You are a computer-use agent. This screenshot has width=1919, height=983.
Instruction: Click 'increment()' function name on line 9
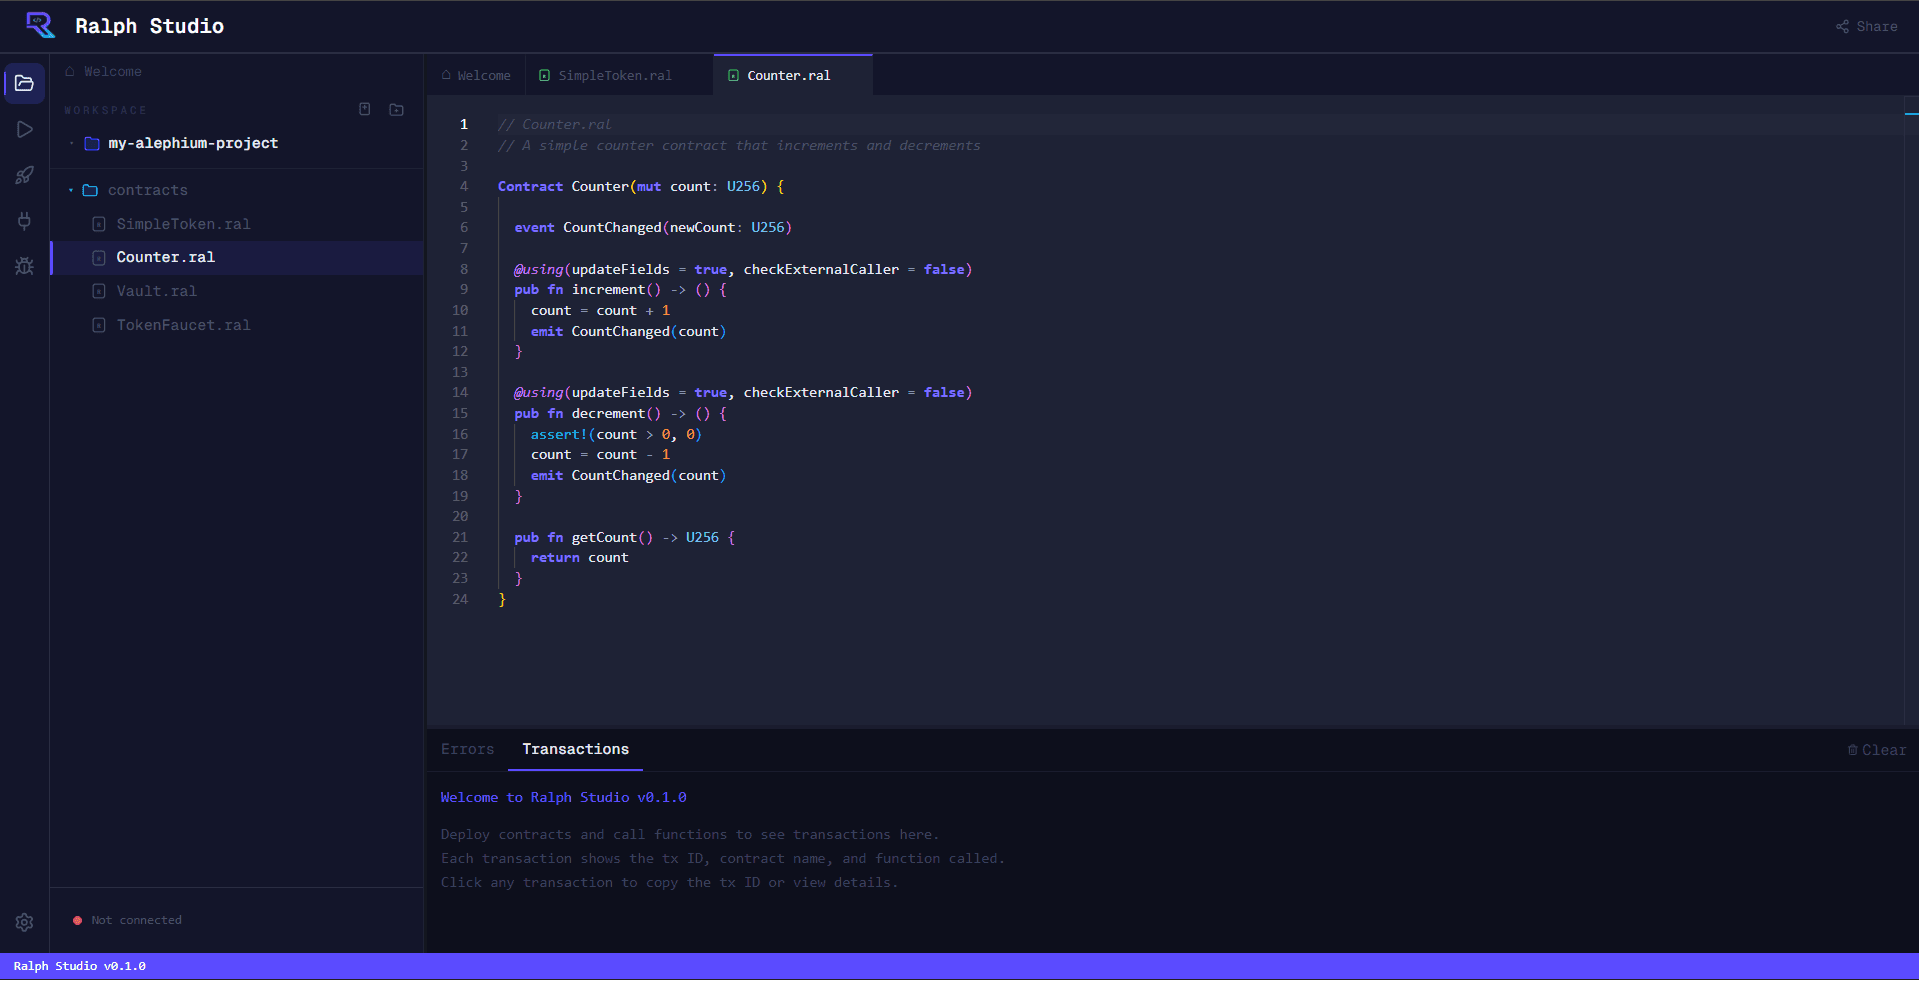coord(616,289)
